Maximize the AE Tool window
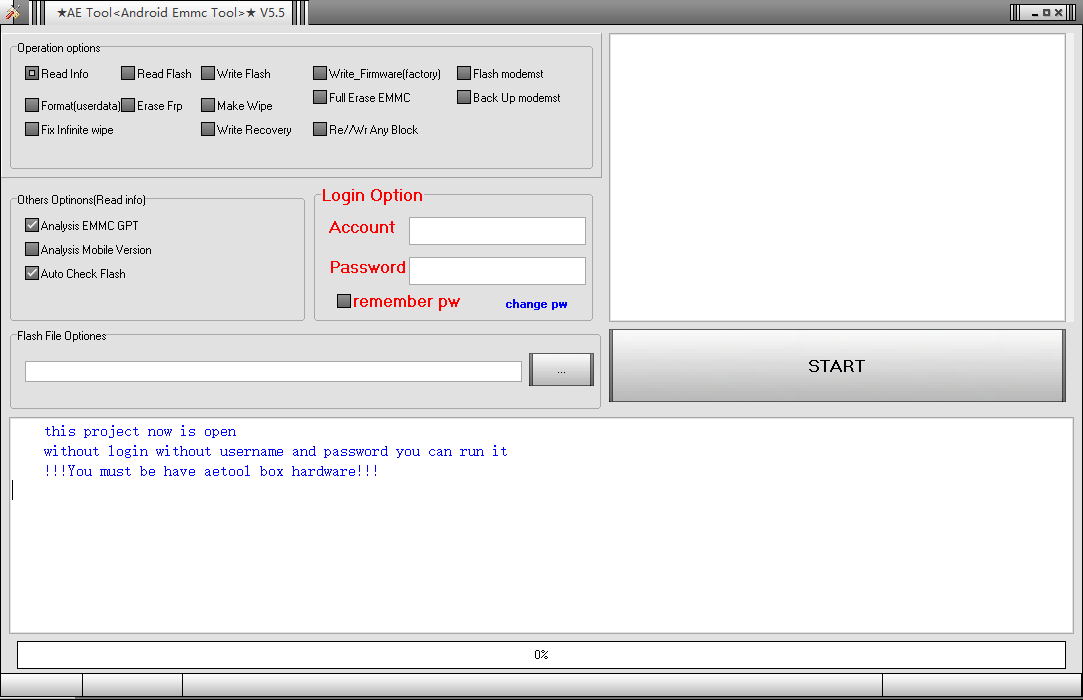 click(1046, 12)
